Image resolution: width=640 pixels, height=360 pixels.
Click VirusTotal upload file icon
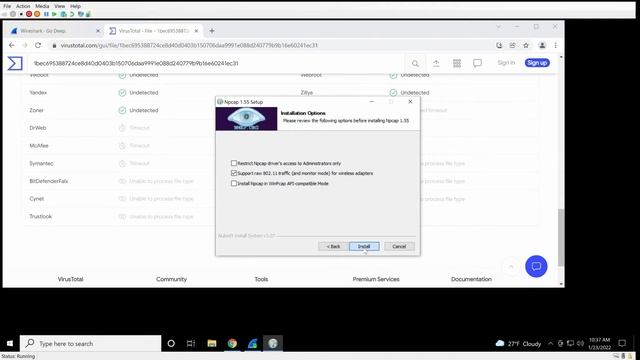(x=436, y=63)
